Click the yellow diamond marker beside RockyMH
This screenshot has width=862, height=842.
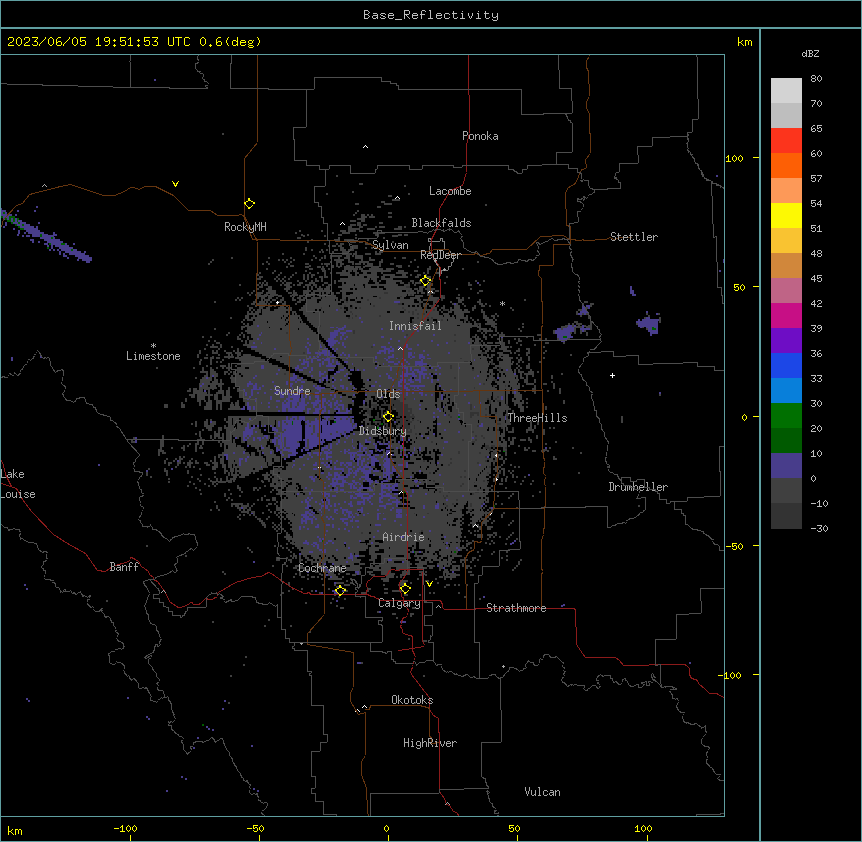pyautogui.click(x=249, y=204)
